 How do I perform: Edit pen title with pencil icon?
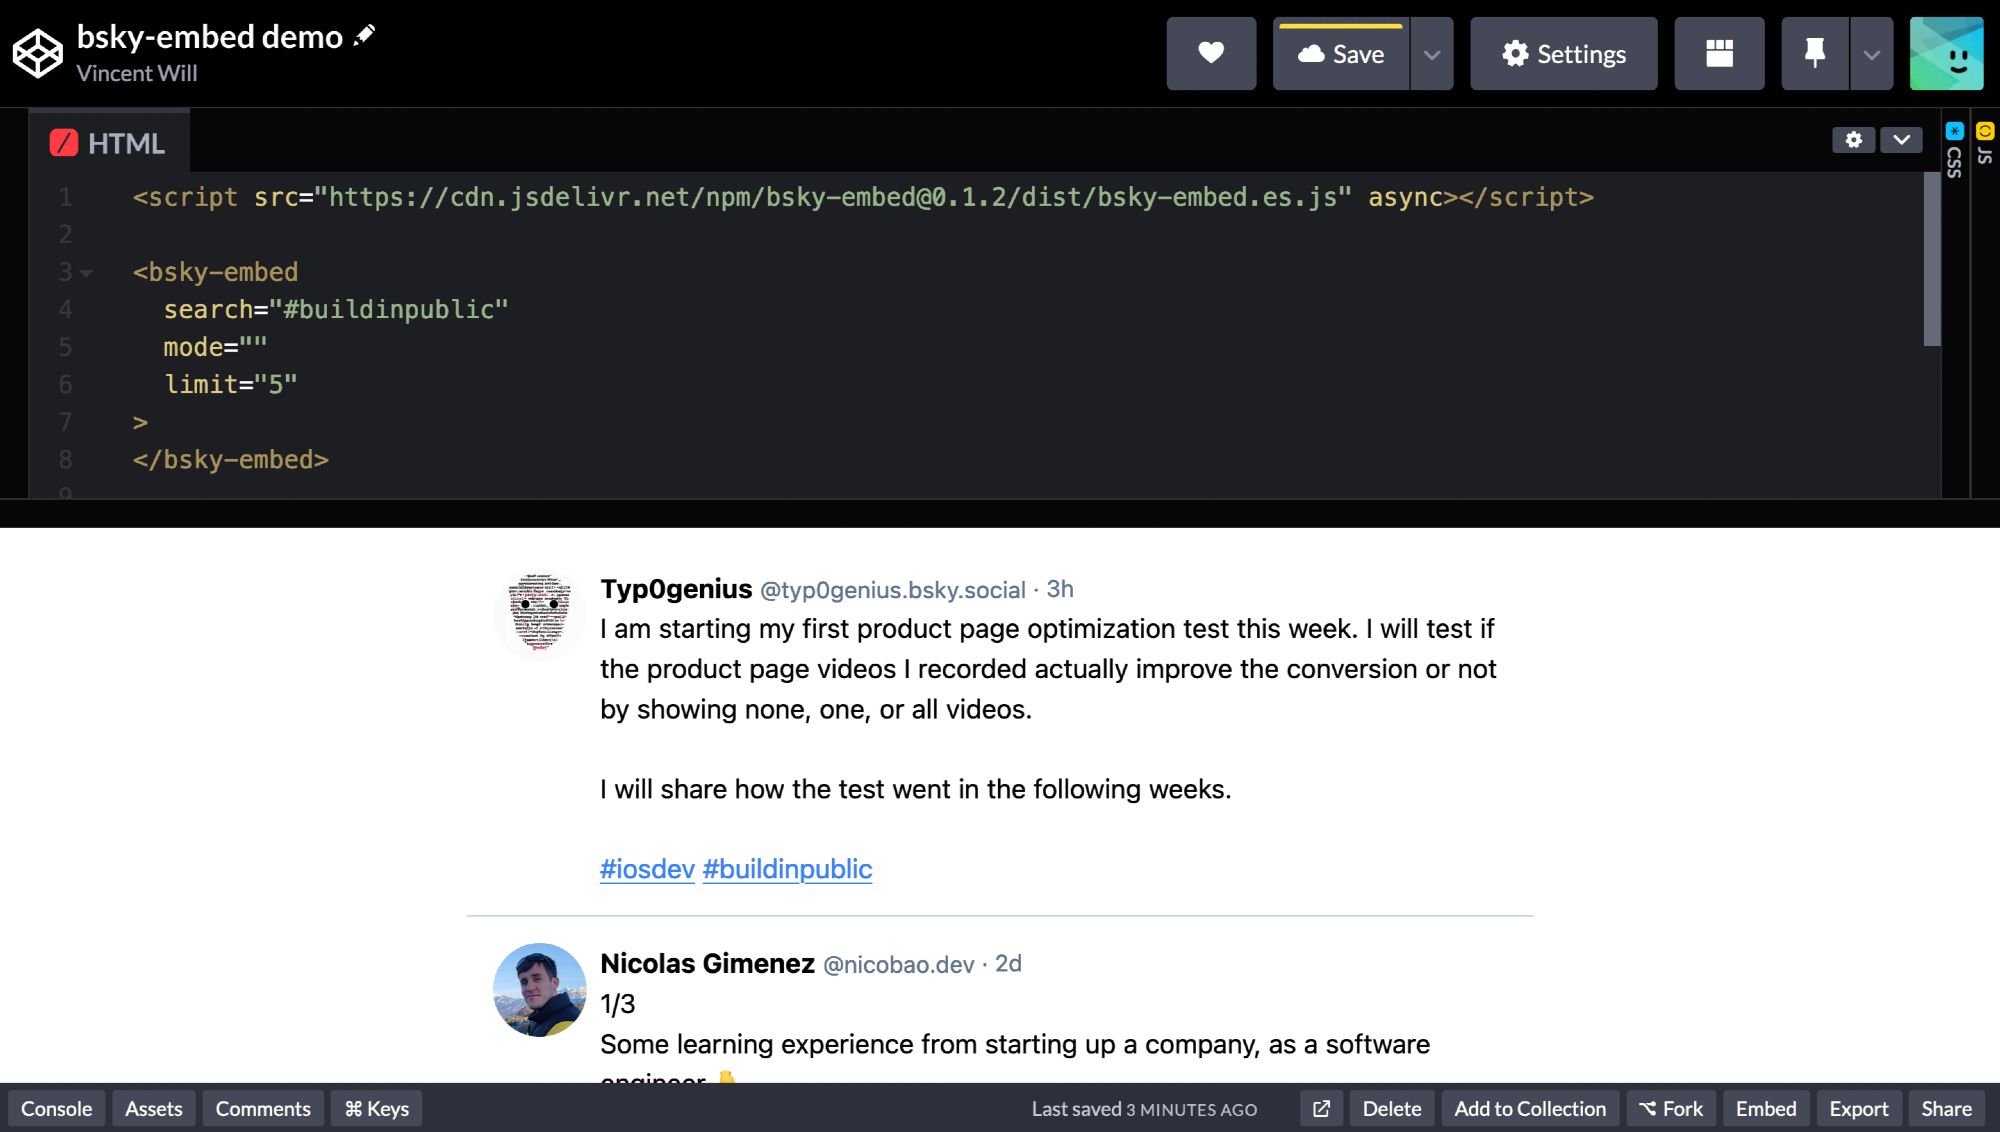click(365, 36)
